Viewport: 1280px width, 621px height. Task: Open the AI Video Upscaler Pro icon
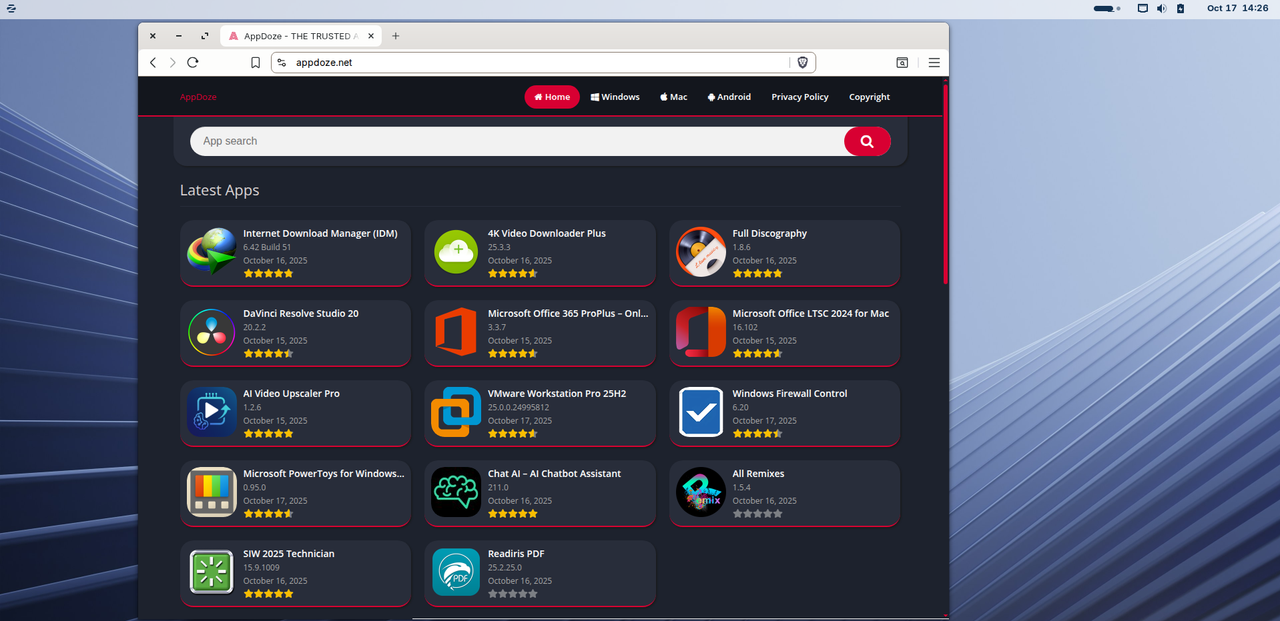coord(212,412)
